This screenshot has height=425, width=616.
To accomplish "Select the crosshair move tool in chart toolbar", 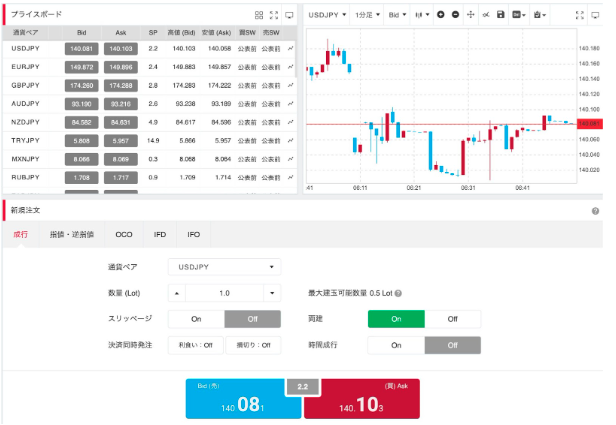I will [x=471, y=16].
